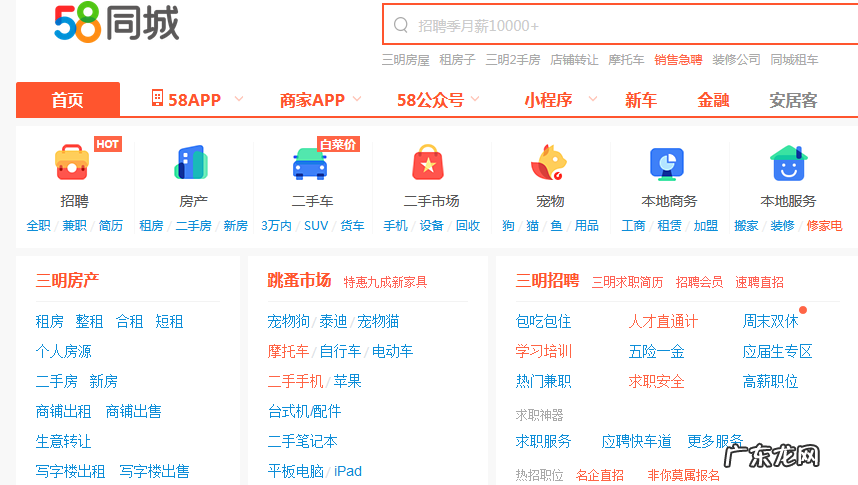The width and height of the screenshot is (858, 485).
Task: Open the 三明房产 section heading
Action: [x=67, y=280]
